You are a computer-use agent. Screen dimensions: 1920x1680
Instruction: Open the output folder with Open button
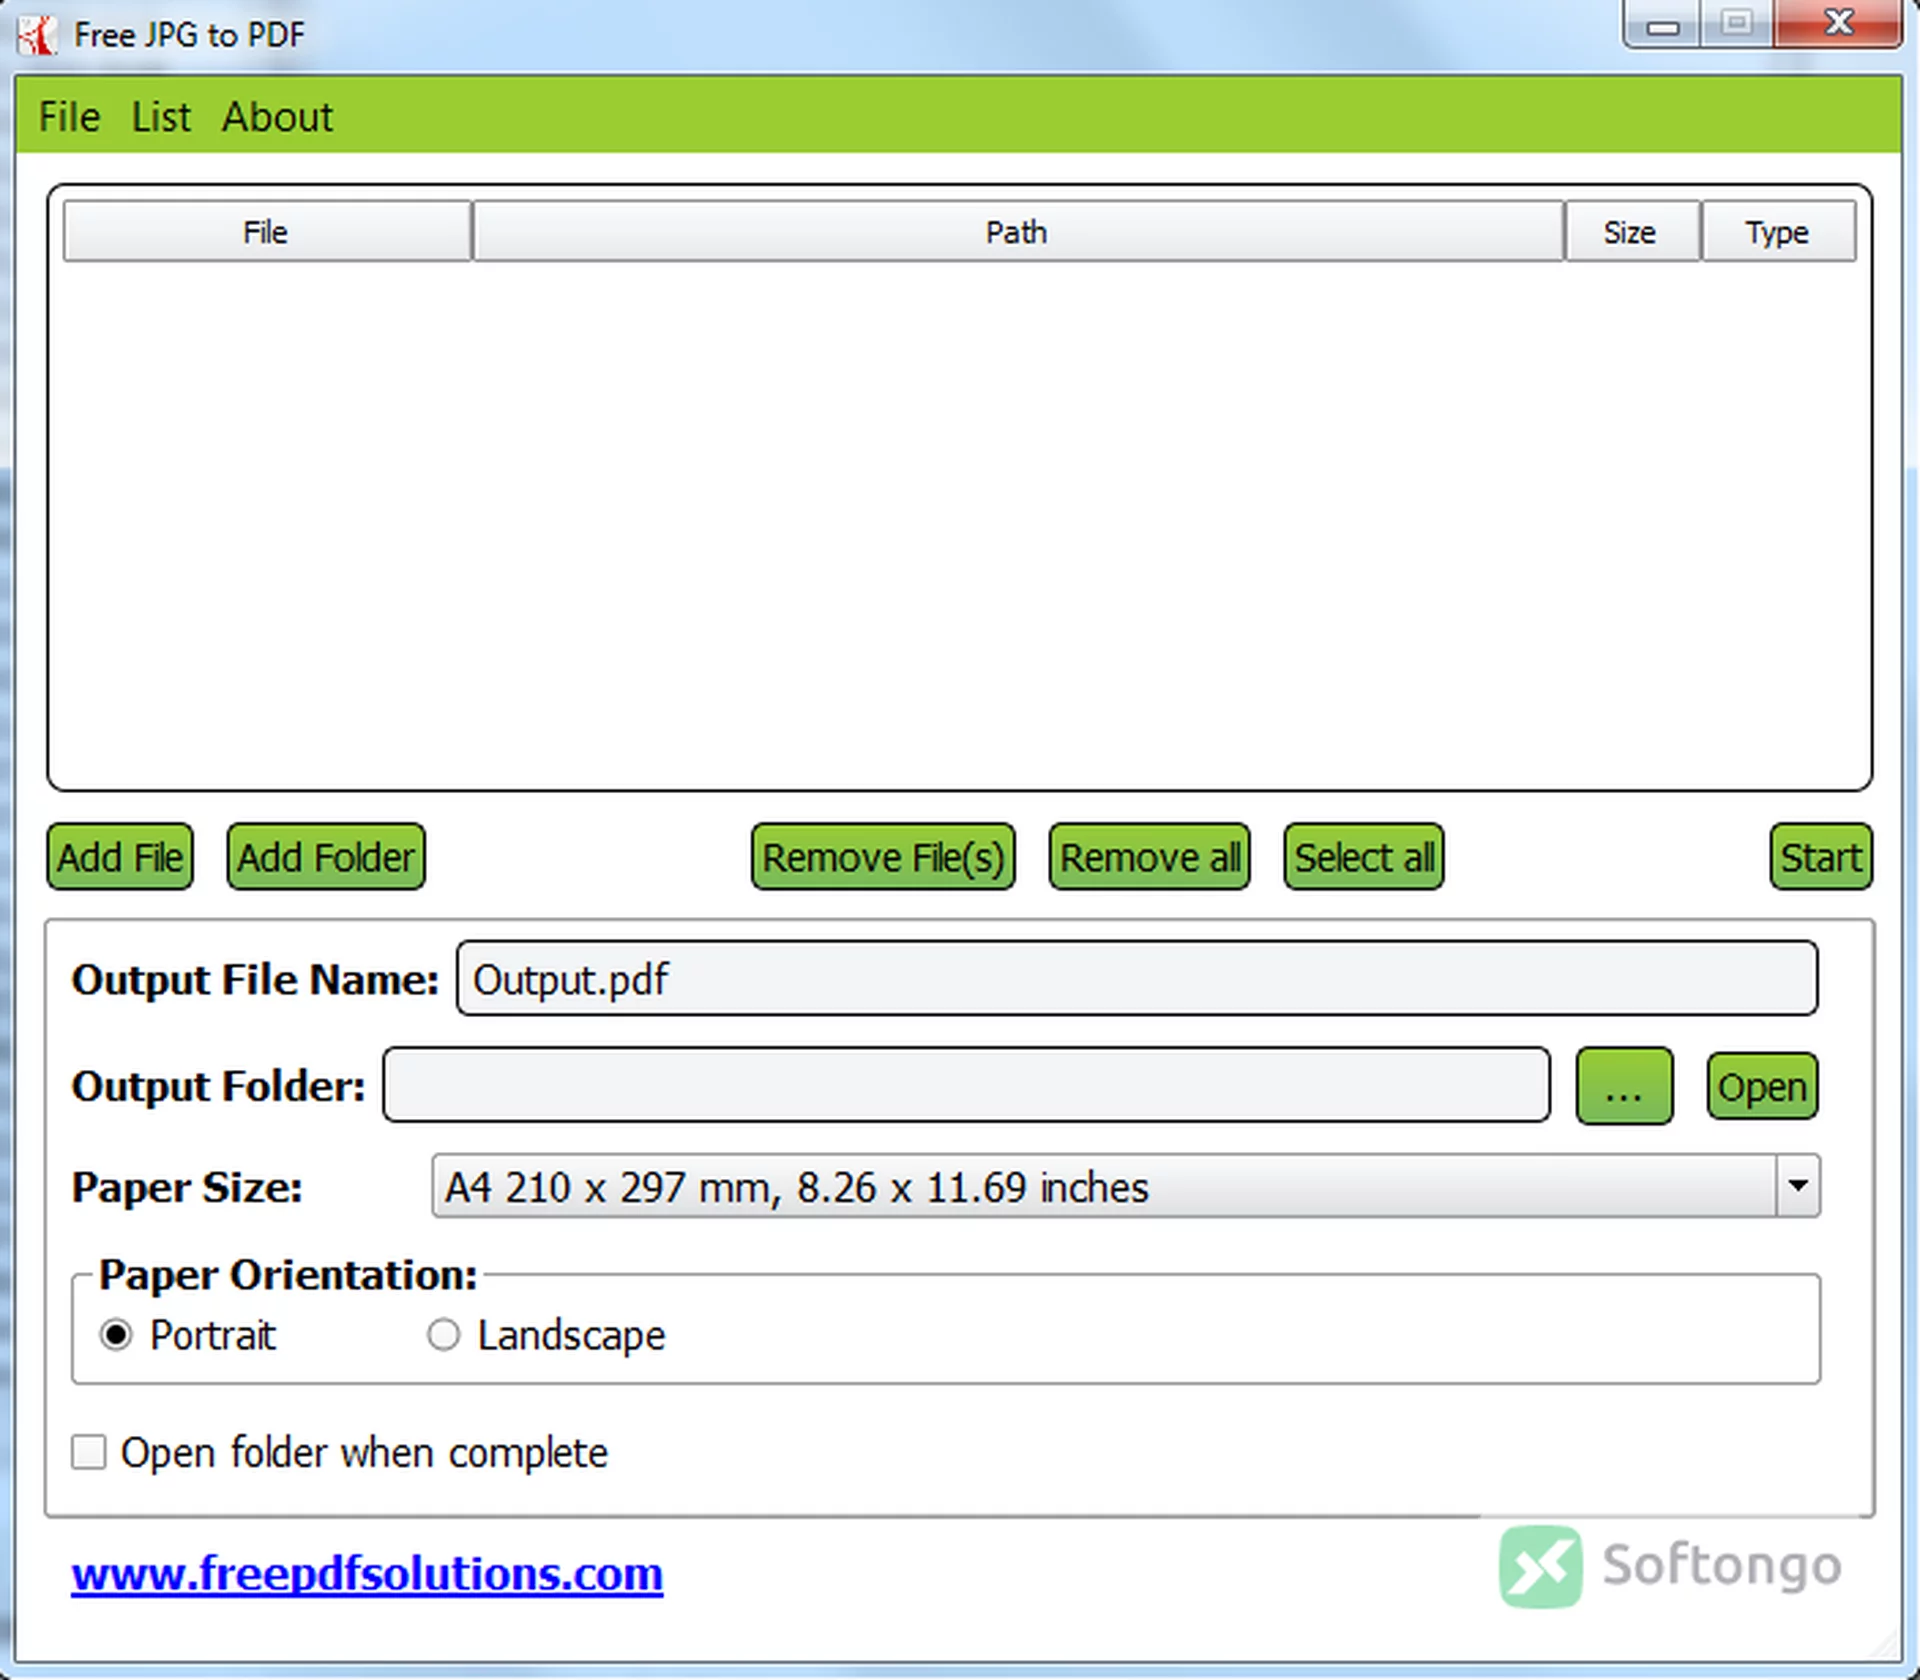[x=1762, y=1086]
